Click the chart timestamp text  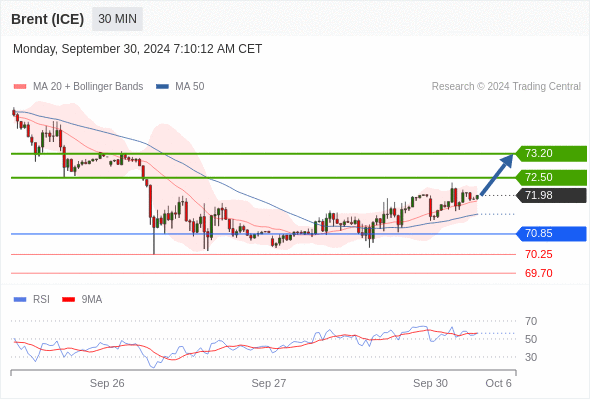pos(137,49)
